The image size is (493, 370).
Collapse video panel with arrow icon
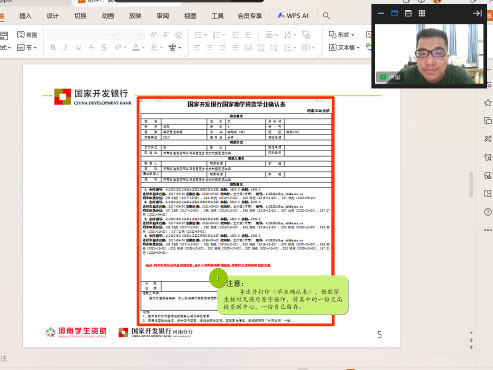[477, 13]
